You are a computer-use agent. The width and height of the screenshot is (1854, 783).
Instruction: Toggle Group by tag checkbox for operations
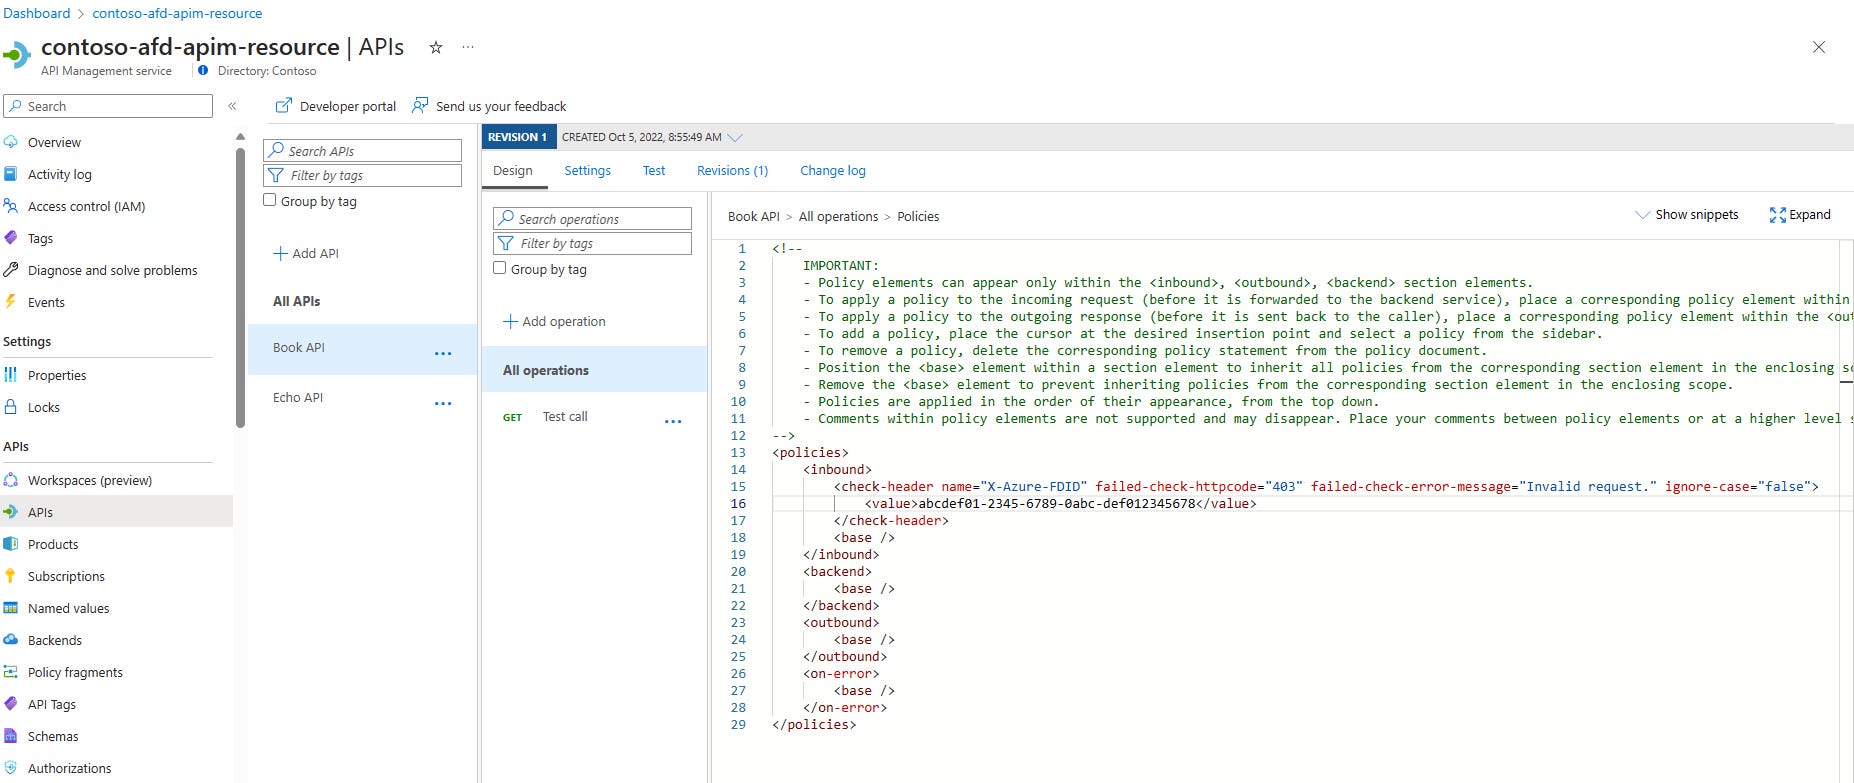click(x=500, y=268)
